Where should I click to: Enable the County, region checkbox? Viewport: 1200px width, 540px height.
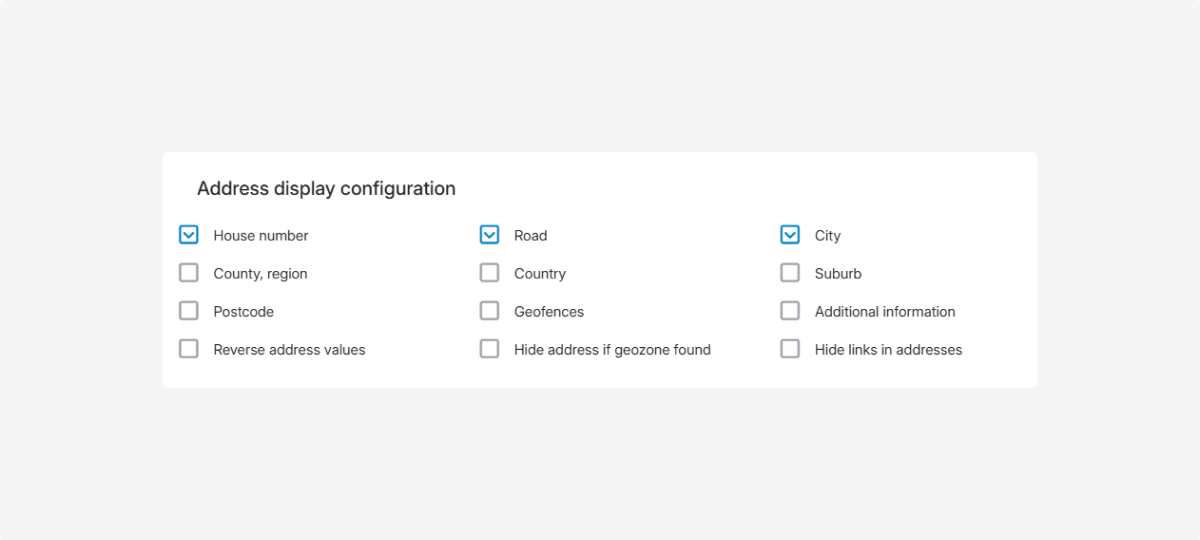[189, 273]
